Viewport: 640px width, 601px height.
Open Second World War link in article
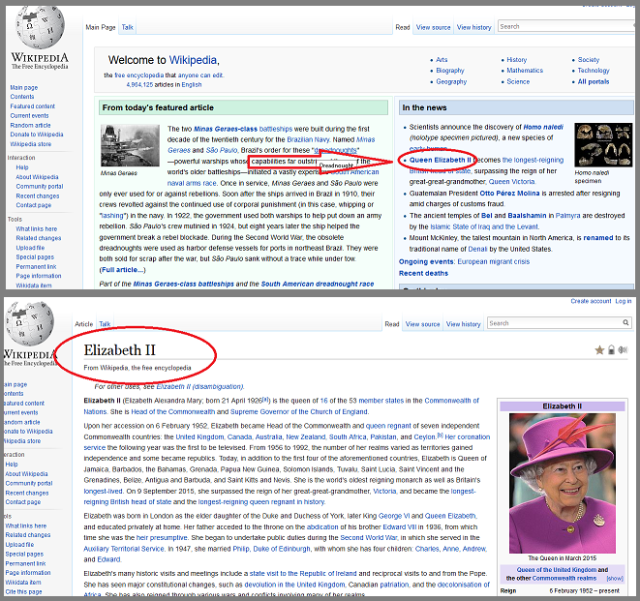pyautogui.click(x=369, y=538)
